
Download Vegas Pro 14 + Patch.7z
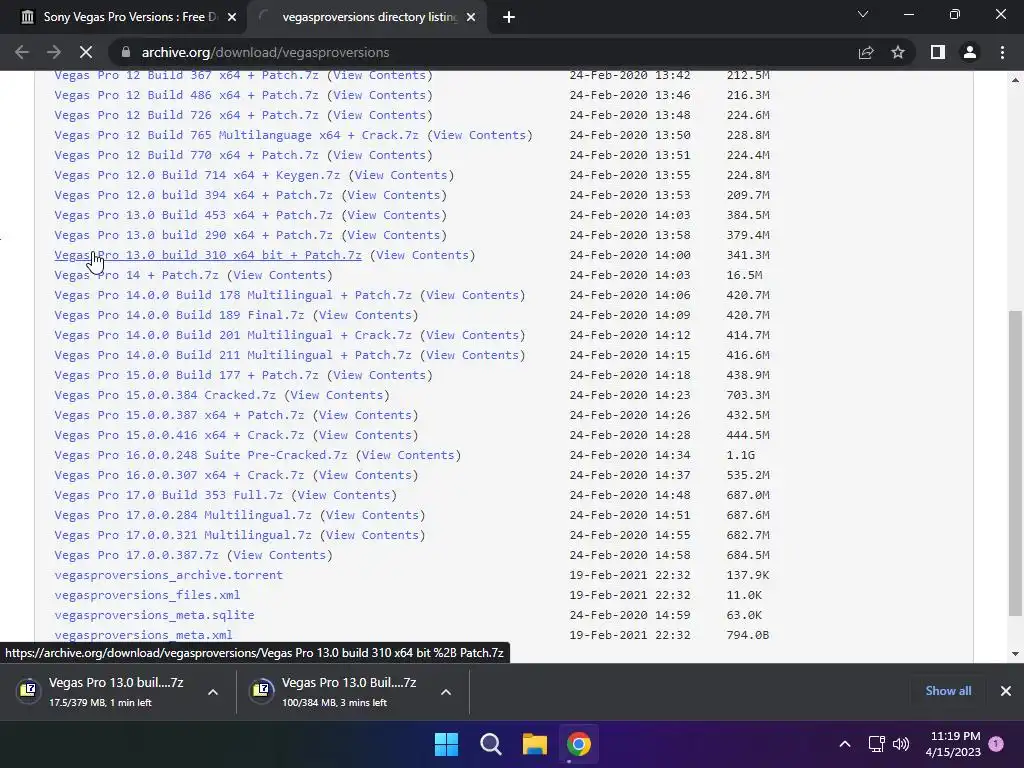[x=136, y=275]
